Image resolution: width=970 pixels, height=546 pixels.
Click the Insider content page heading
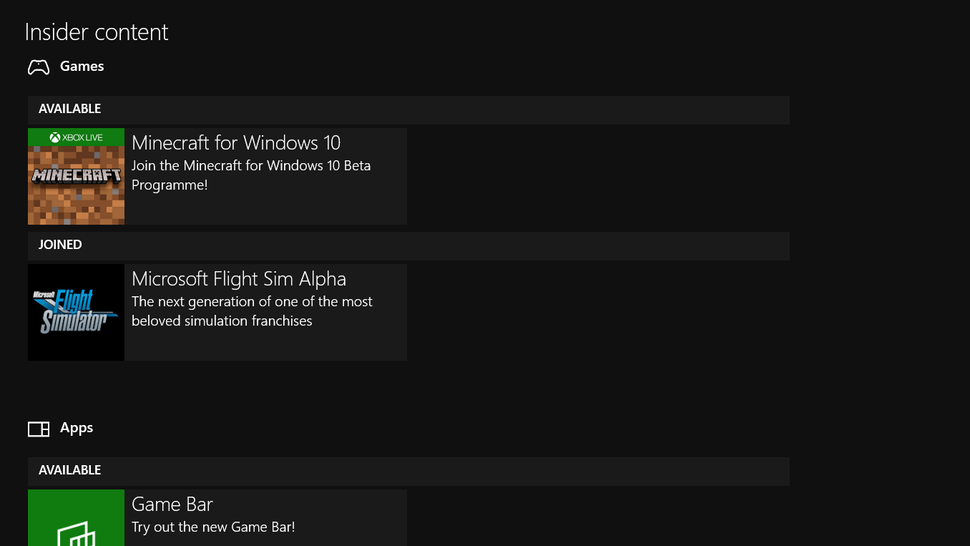point(96,32)
